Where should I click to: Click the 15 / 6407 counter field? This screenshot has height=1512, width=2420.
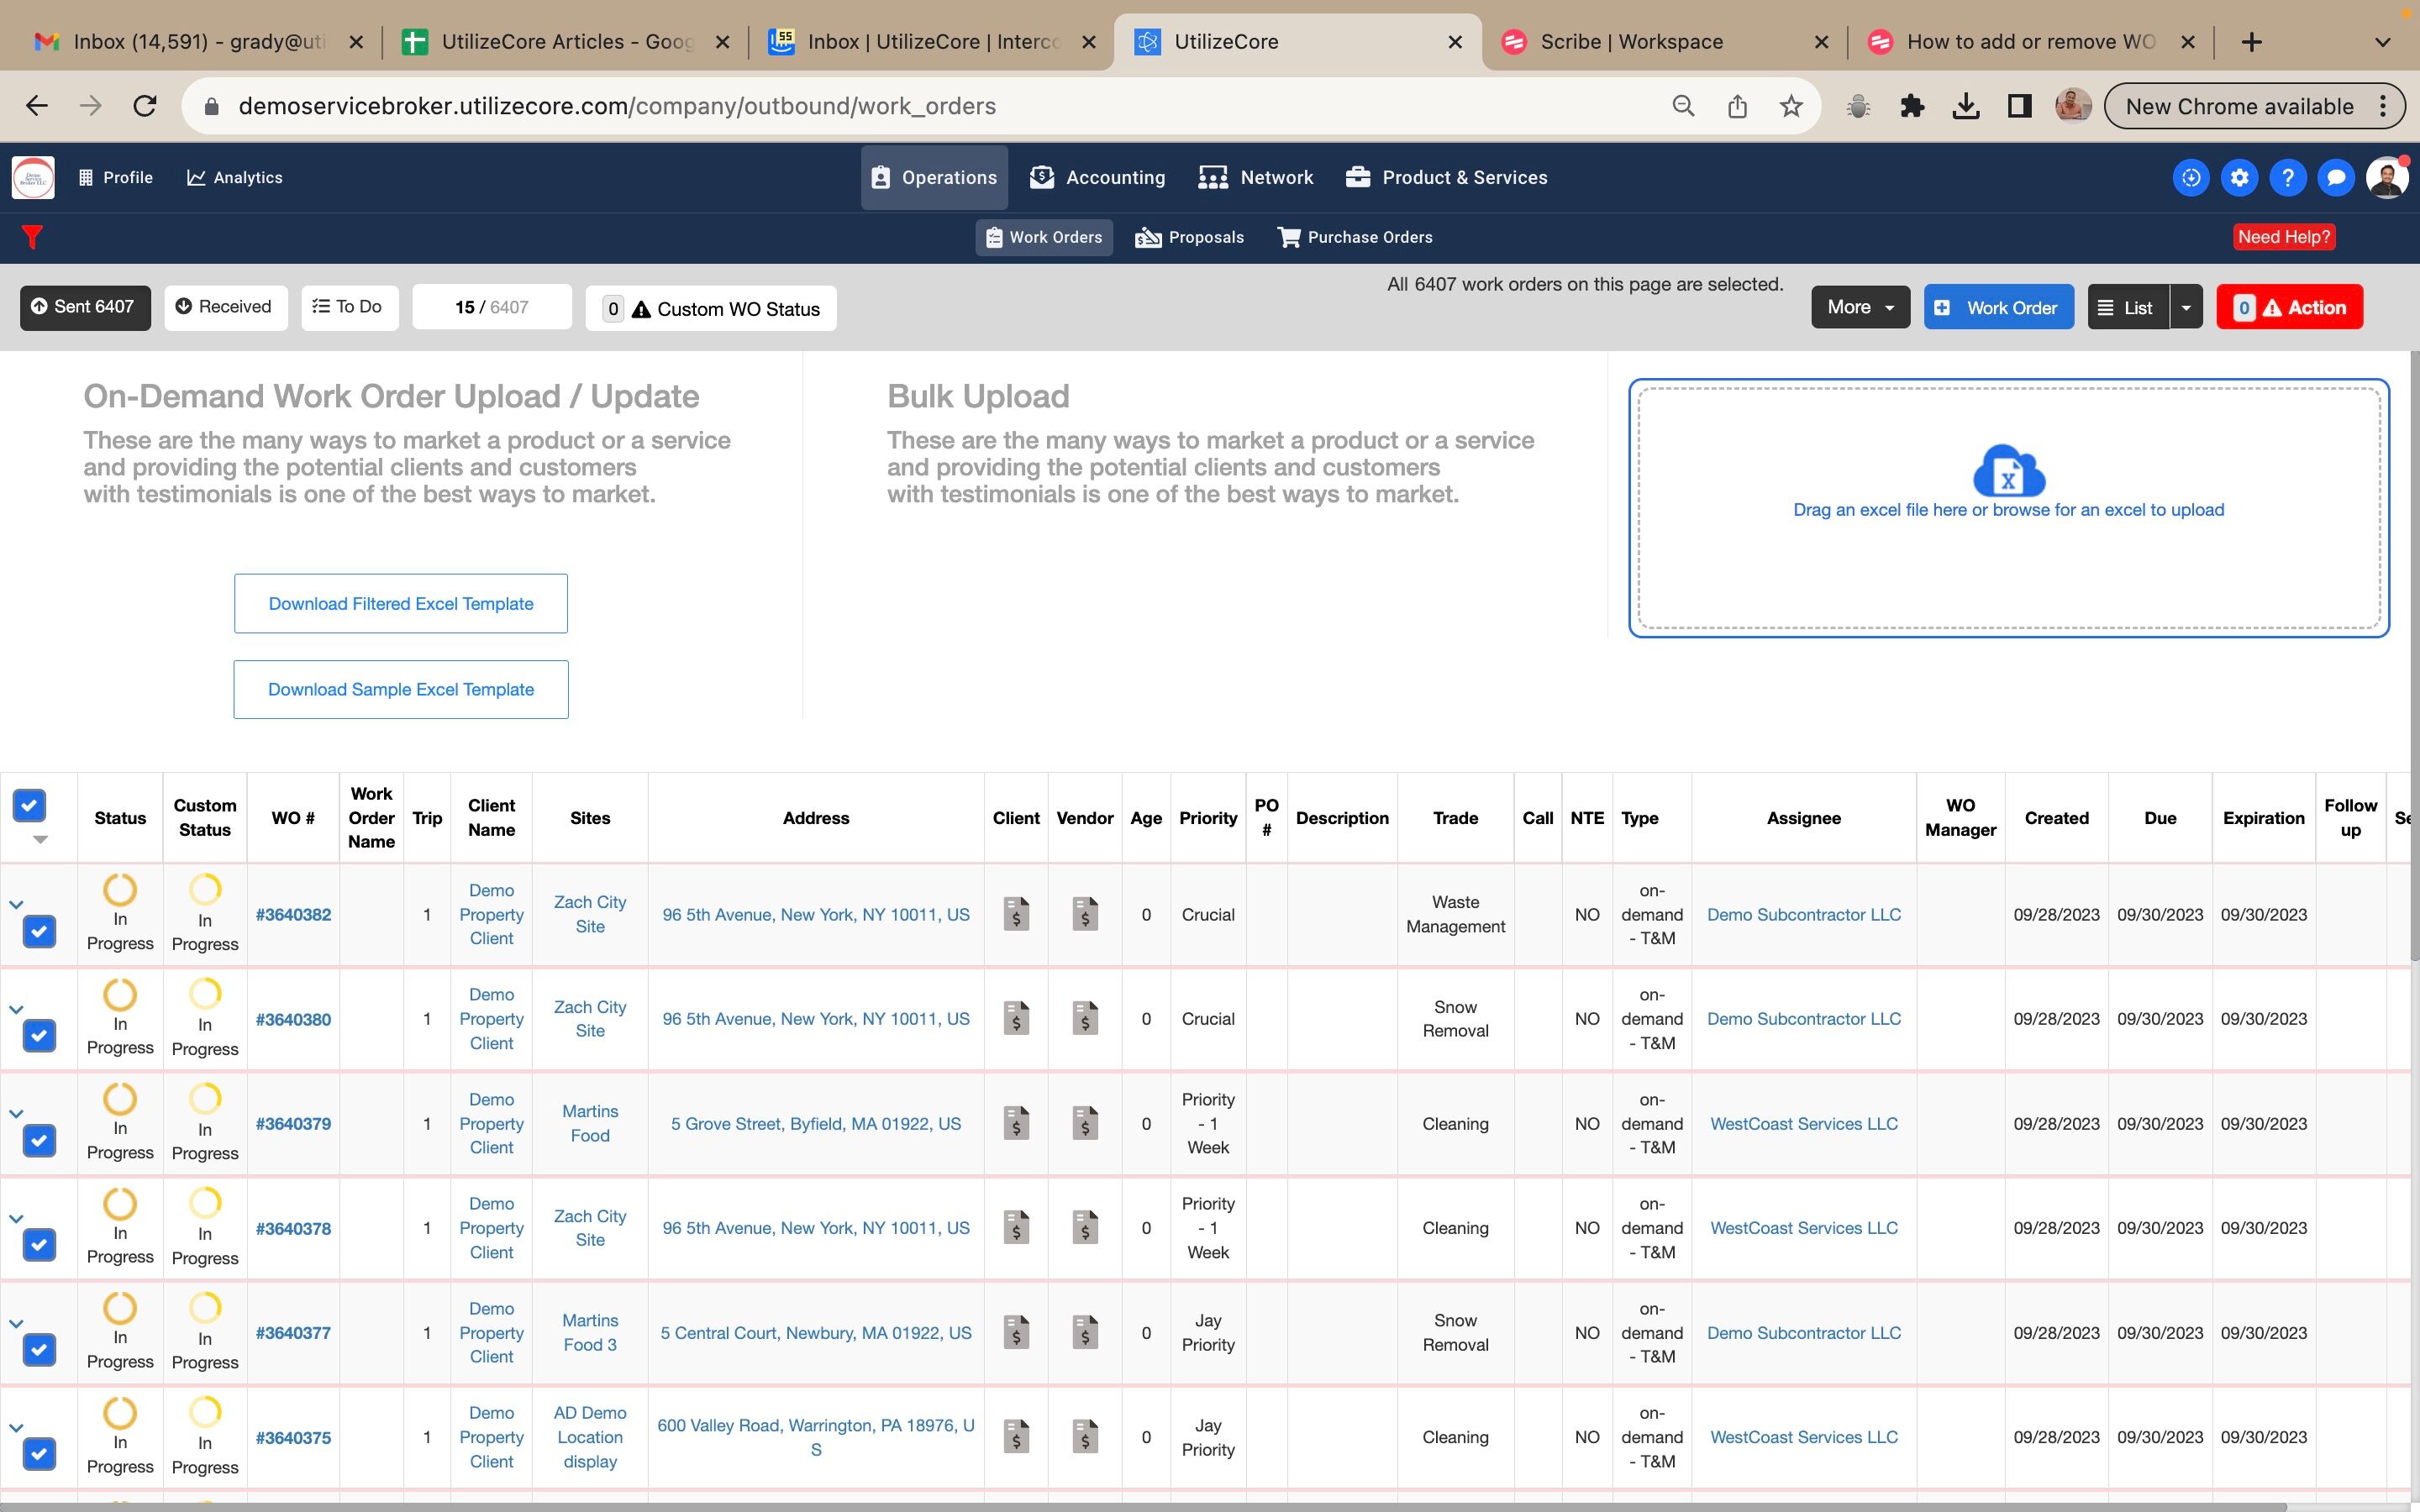pos(491,307)
